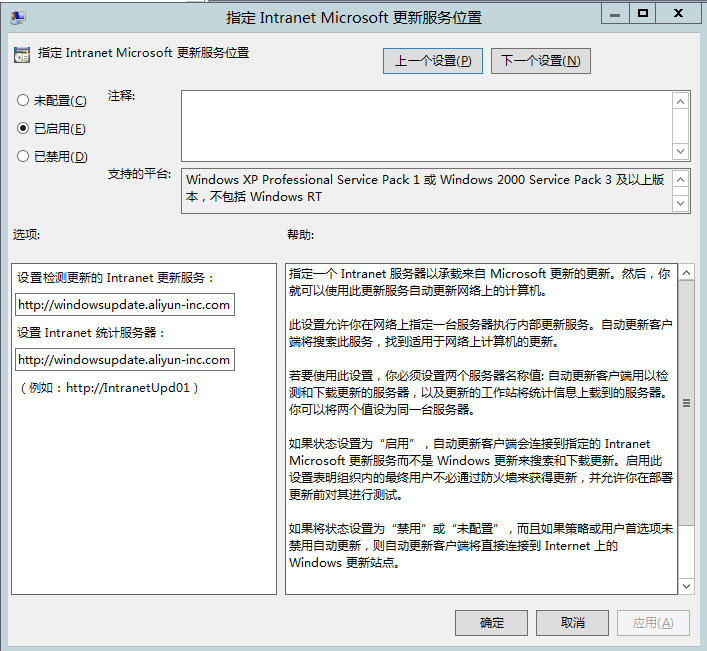
Task: Click the 确定 button
Action: (x=491, y=623)
